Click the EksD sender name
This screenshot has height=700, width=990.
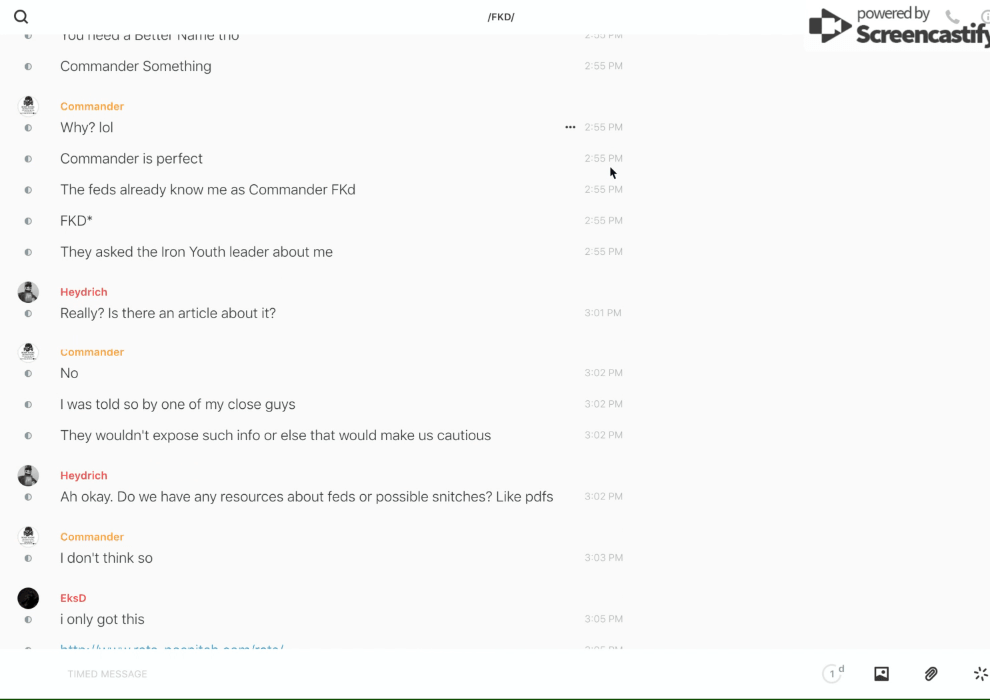pos(73,598)
